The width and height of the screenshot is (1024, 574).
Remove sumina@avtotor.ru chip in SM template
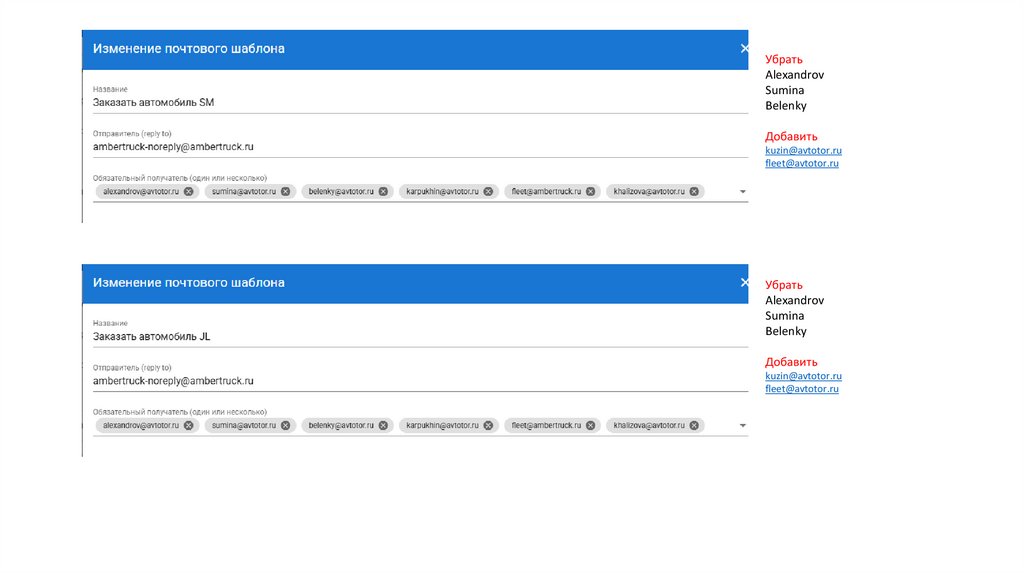[x=285, y=191]
